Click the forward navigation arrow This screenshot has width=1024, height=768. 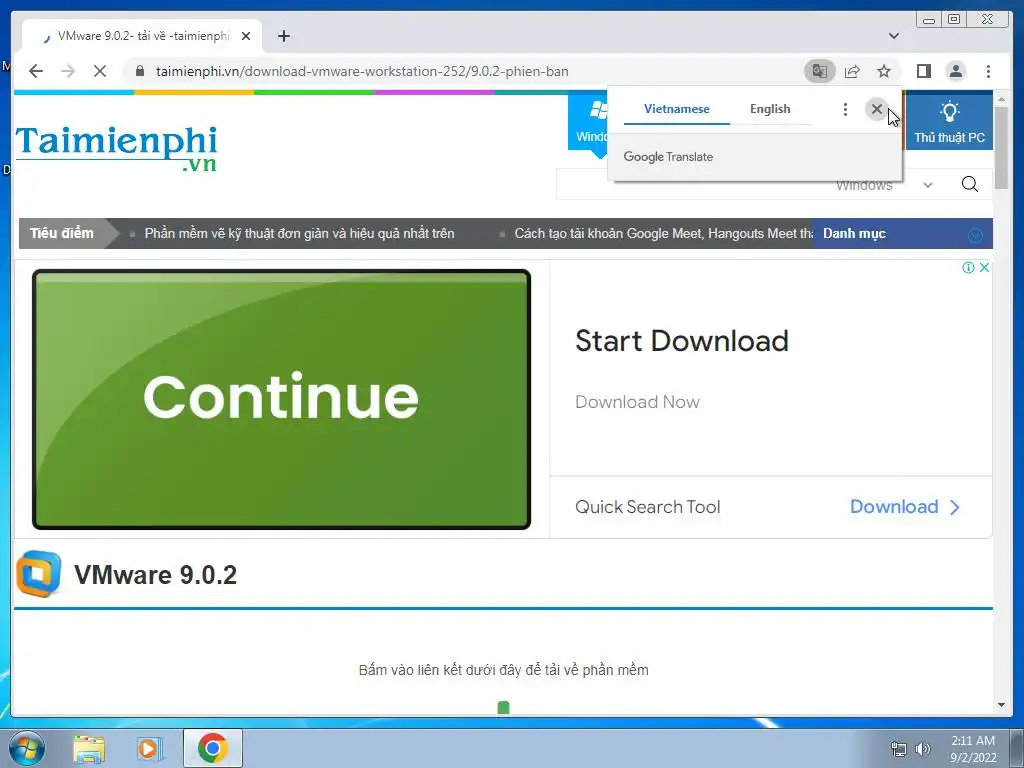pos(68,71)
